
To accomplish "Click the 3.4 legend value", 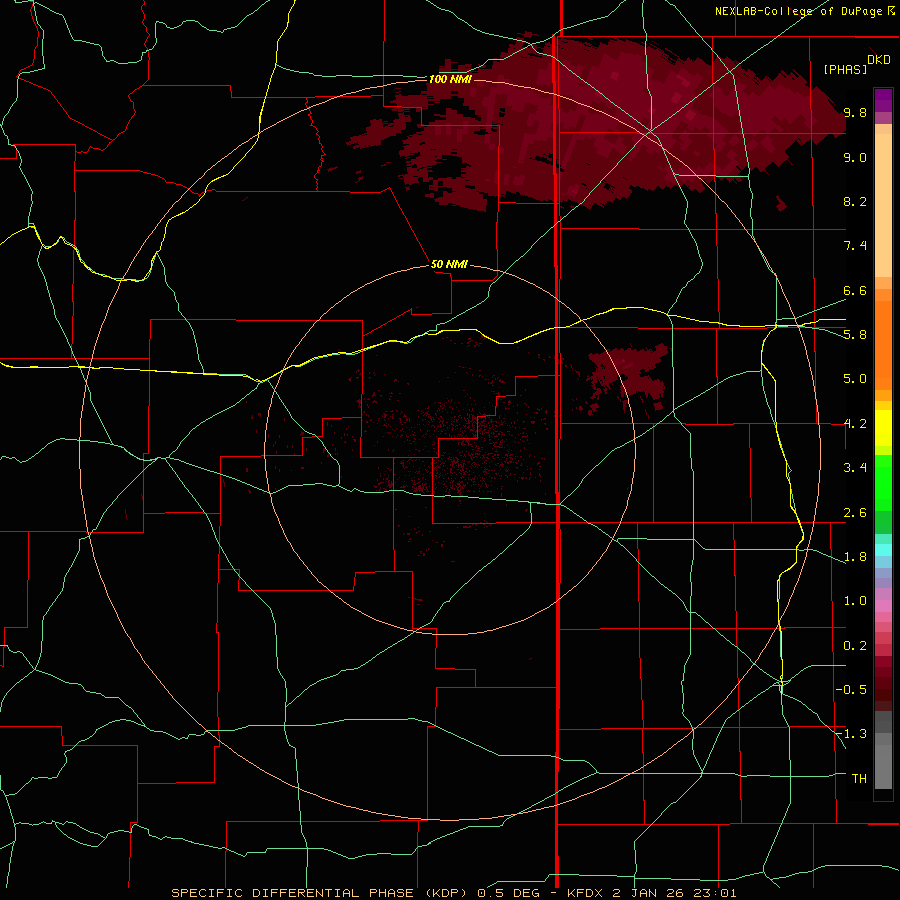I will pos(855,468).
